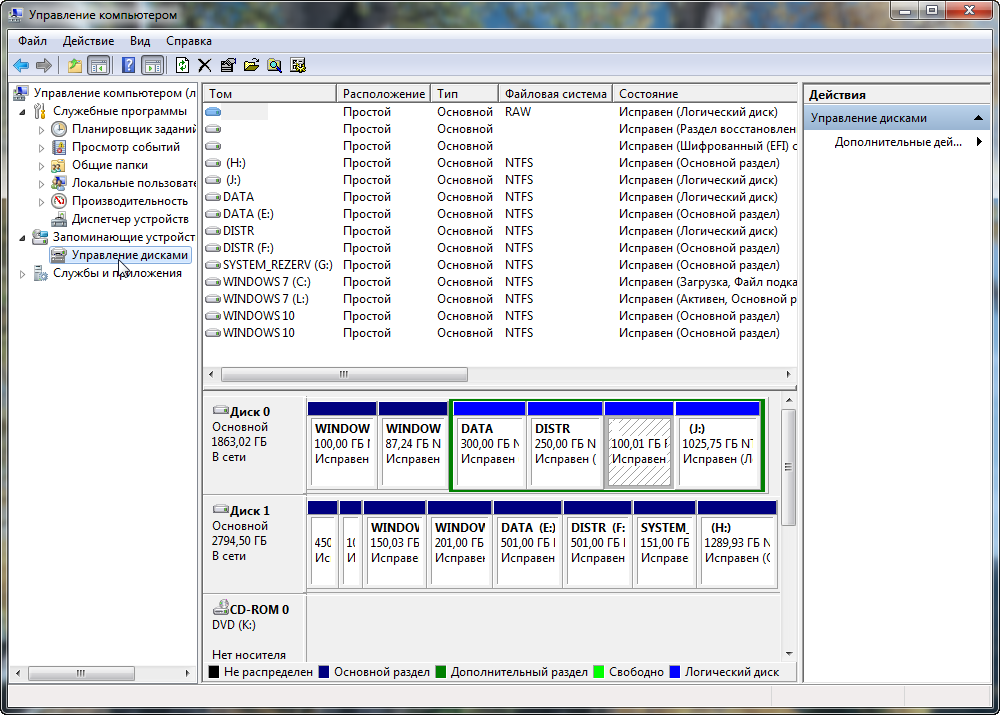The height and width of the screenshot is (715, 1000).
Task: Toggle the console tree show/hide toolbar icon
Action: (x=98, y=65)
